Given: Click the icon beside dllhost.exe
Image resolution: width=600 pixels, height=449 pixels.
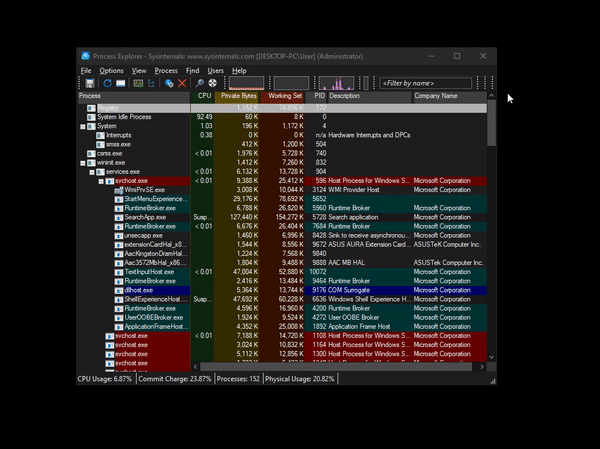Looking at the screenshot, I should click(x=119, y=290).
